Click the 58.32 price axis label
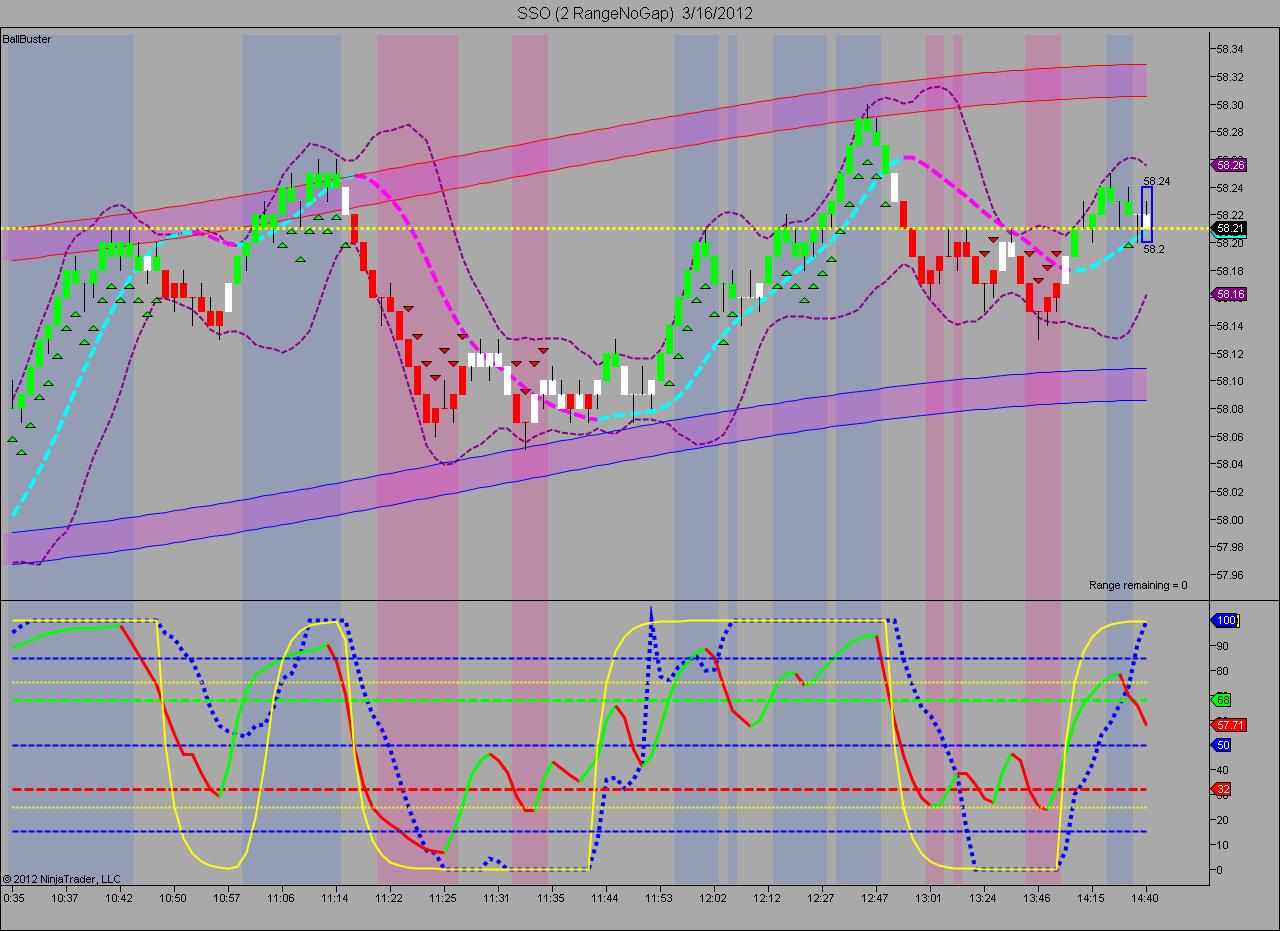 pos(1230,77)
